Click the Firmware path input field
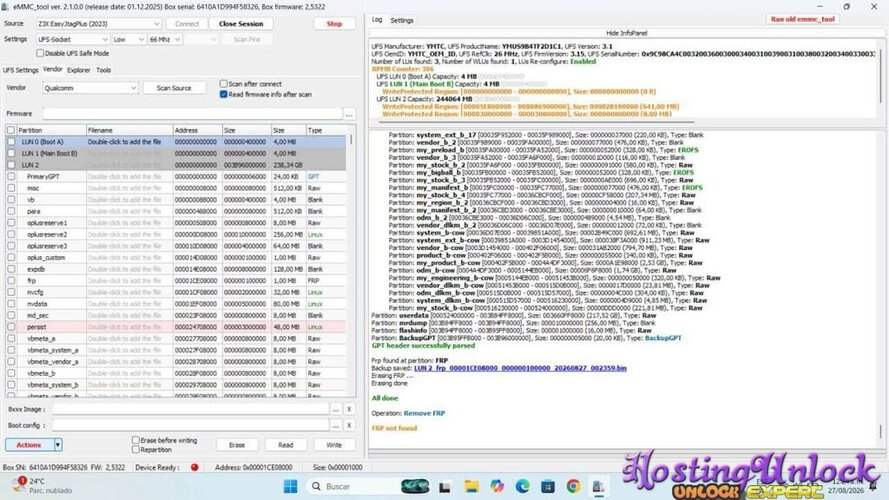This screenshot has height=500, width=889. [x=192, y=114]
